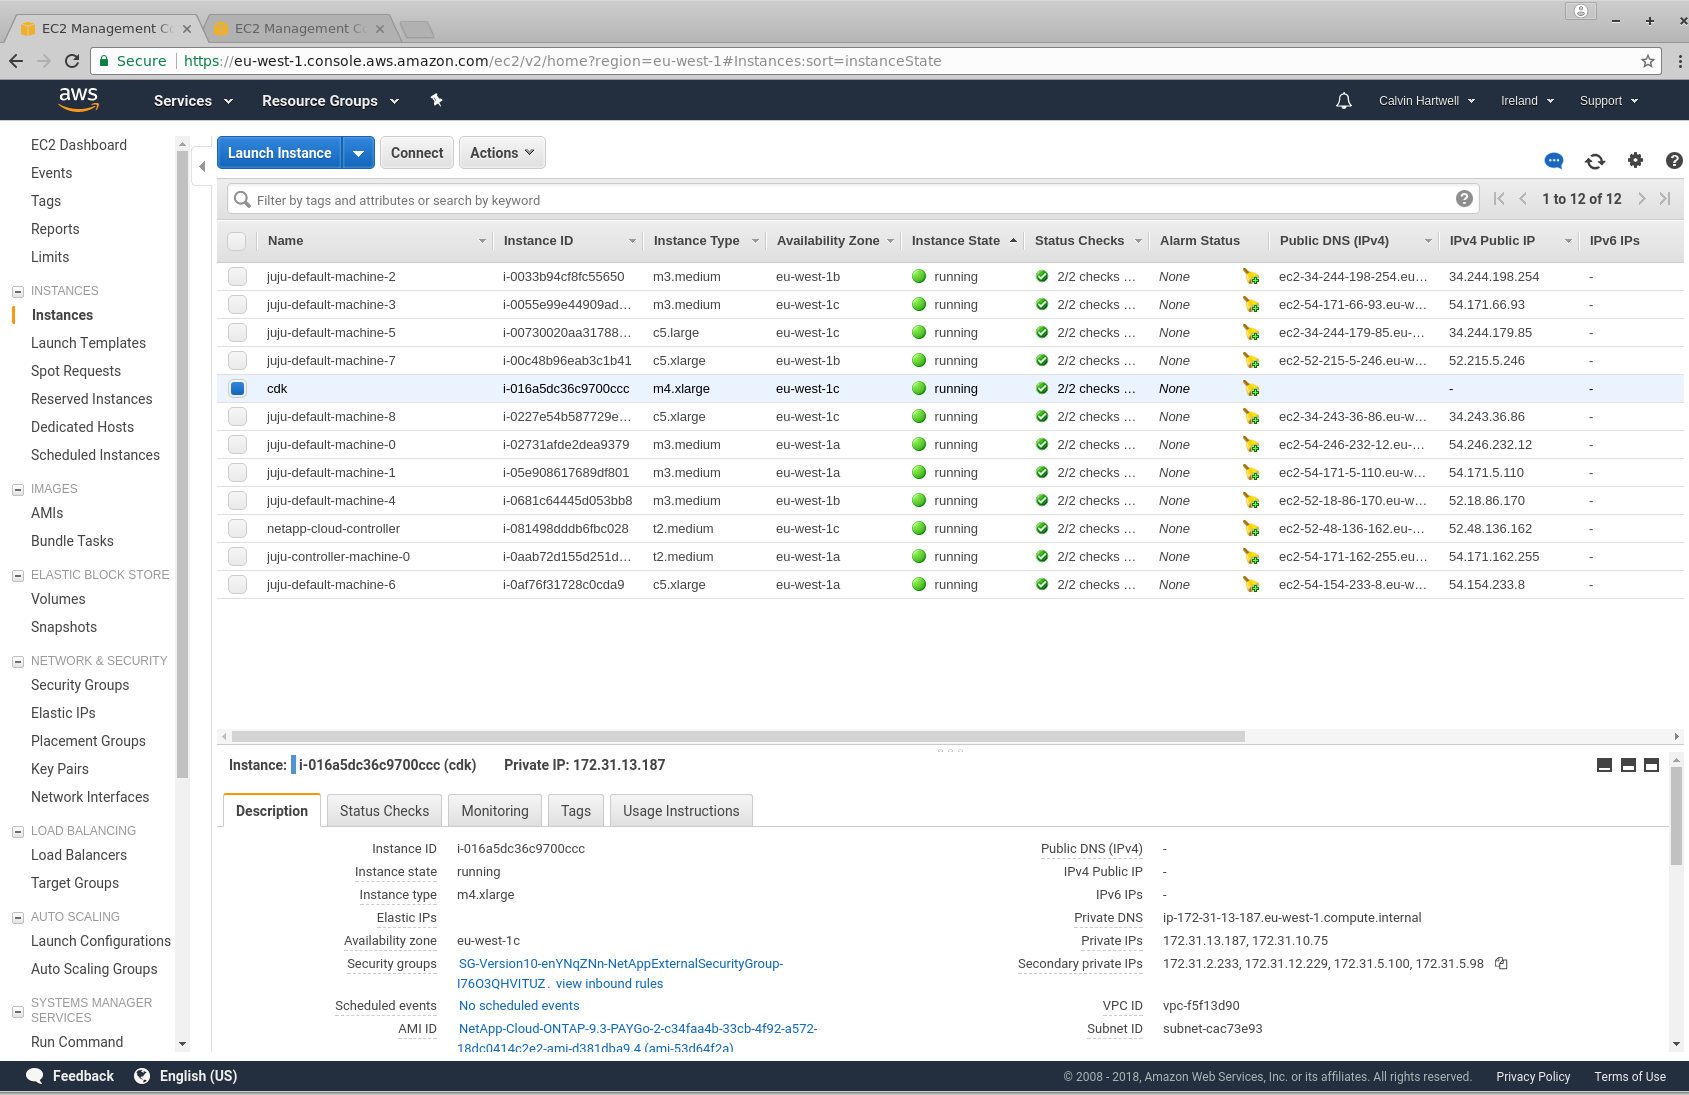The image size is (1689, 1095).
Task: Open Security Groups in sidebar
Action: pyautogui.click(x=80, y=685)
